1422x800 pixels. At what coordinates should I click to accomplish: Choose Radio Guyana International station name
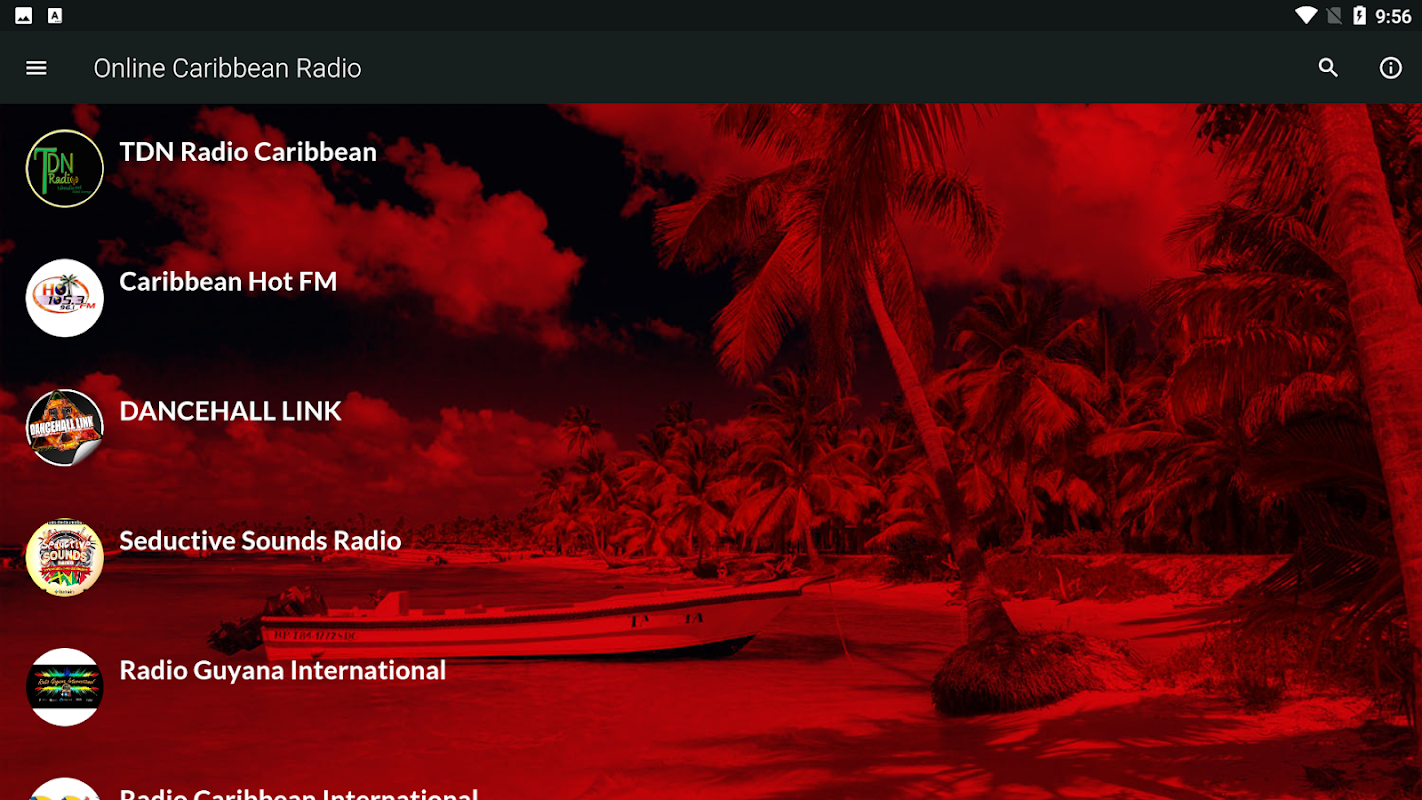283,670
